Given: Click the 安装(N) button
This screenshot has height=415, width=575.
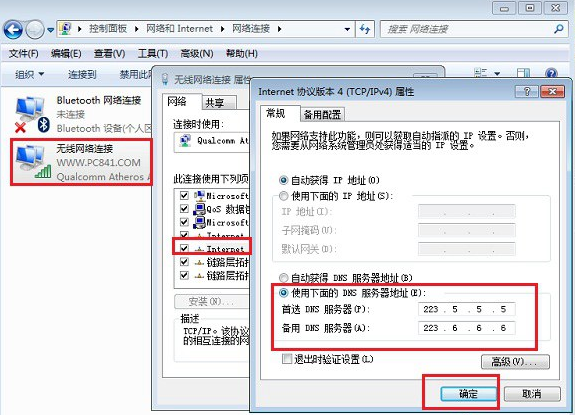Looking at the screenshot, I should 211,301.
